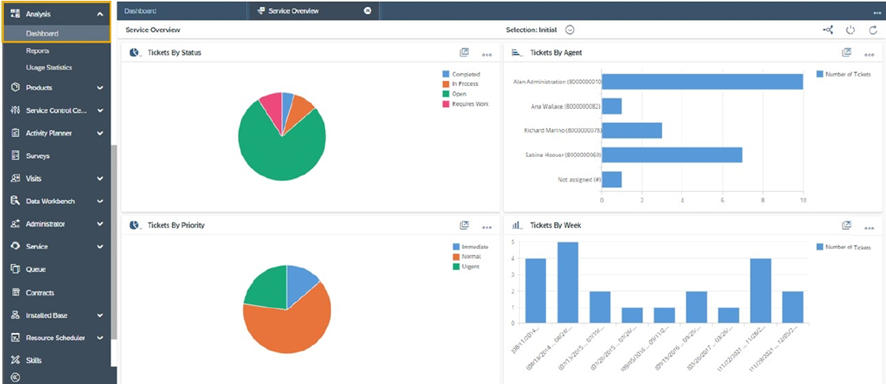Open more options for Tickets By Week
This screenshot has height=384, width=886.
pos(869,228)
